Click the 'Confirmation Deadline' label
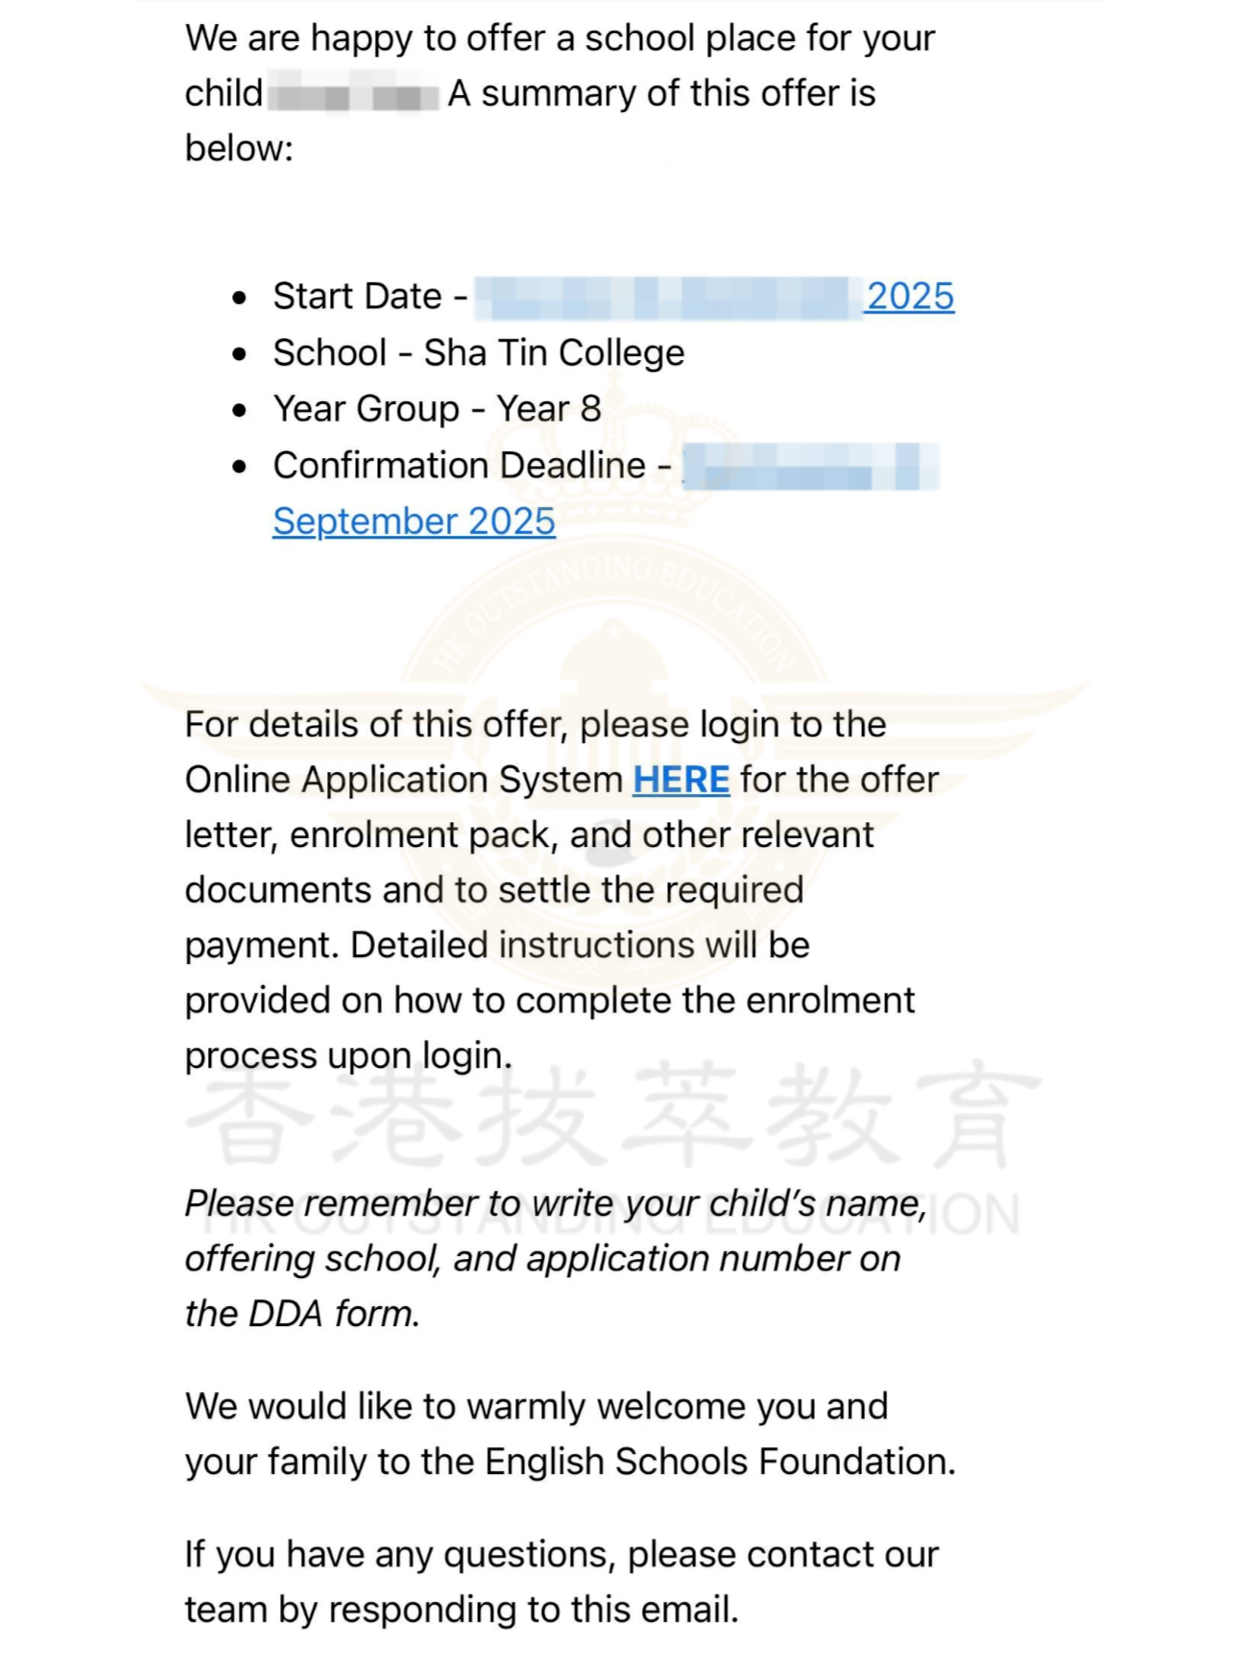The height and width of the screenshot is (1656, 1242). point(460,466)
